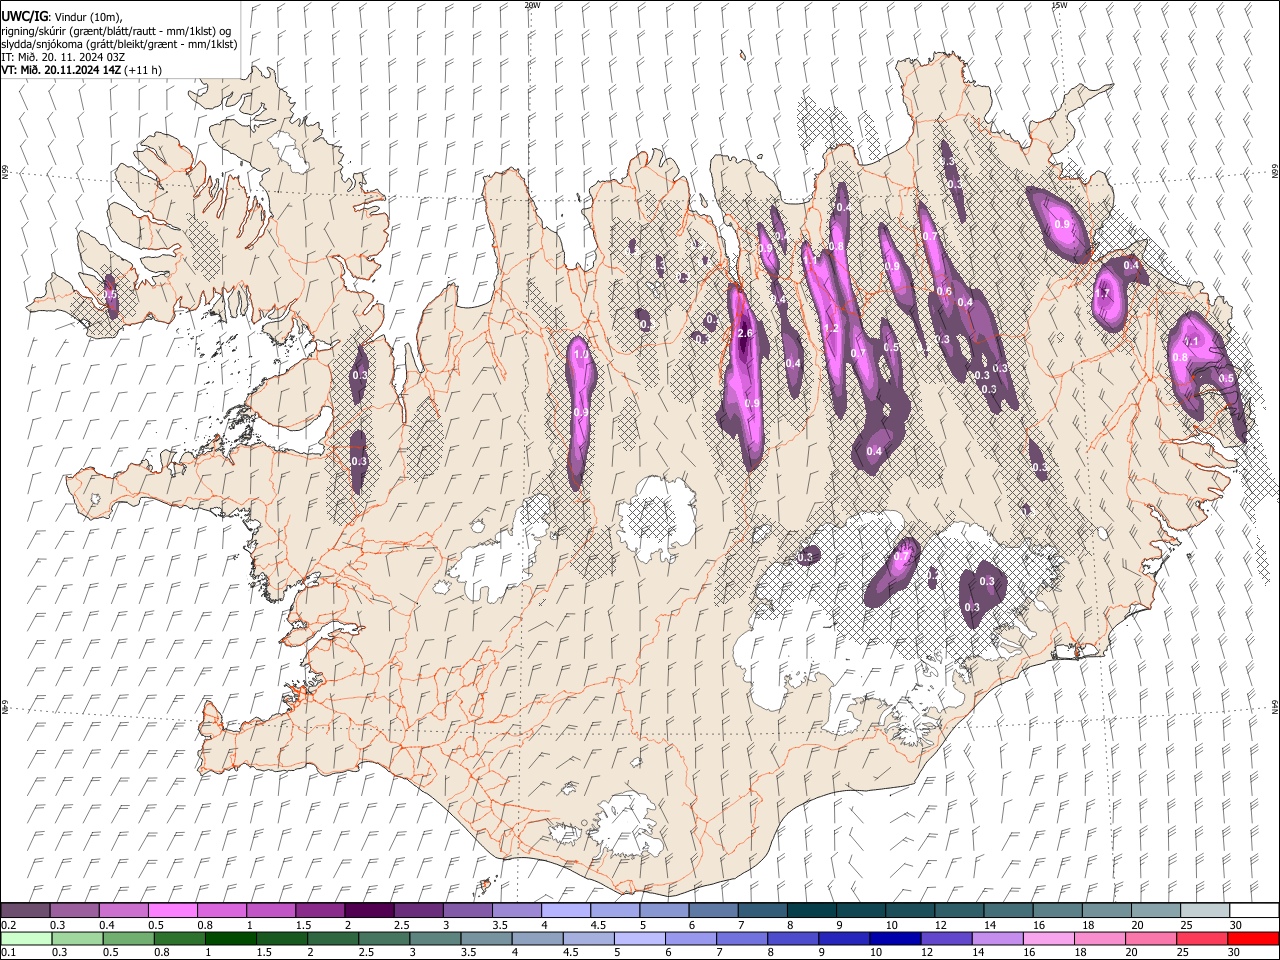This screenshot has height=960, width=1280.
Task: Click the white 30 snow legend swatch
Action: click(1254, 911)
